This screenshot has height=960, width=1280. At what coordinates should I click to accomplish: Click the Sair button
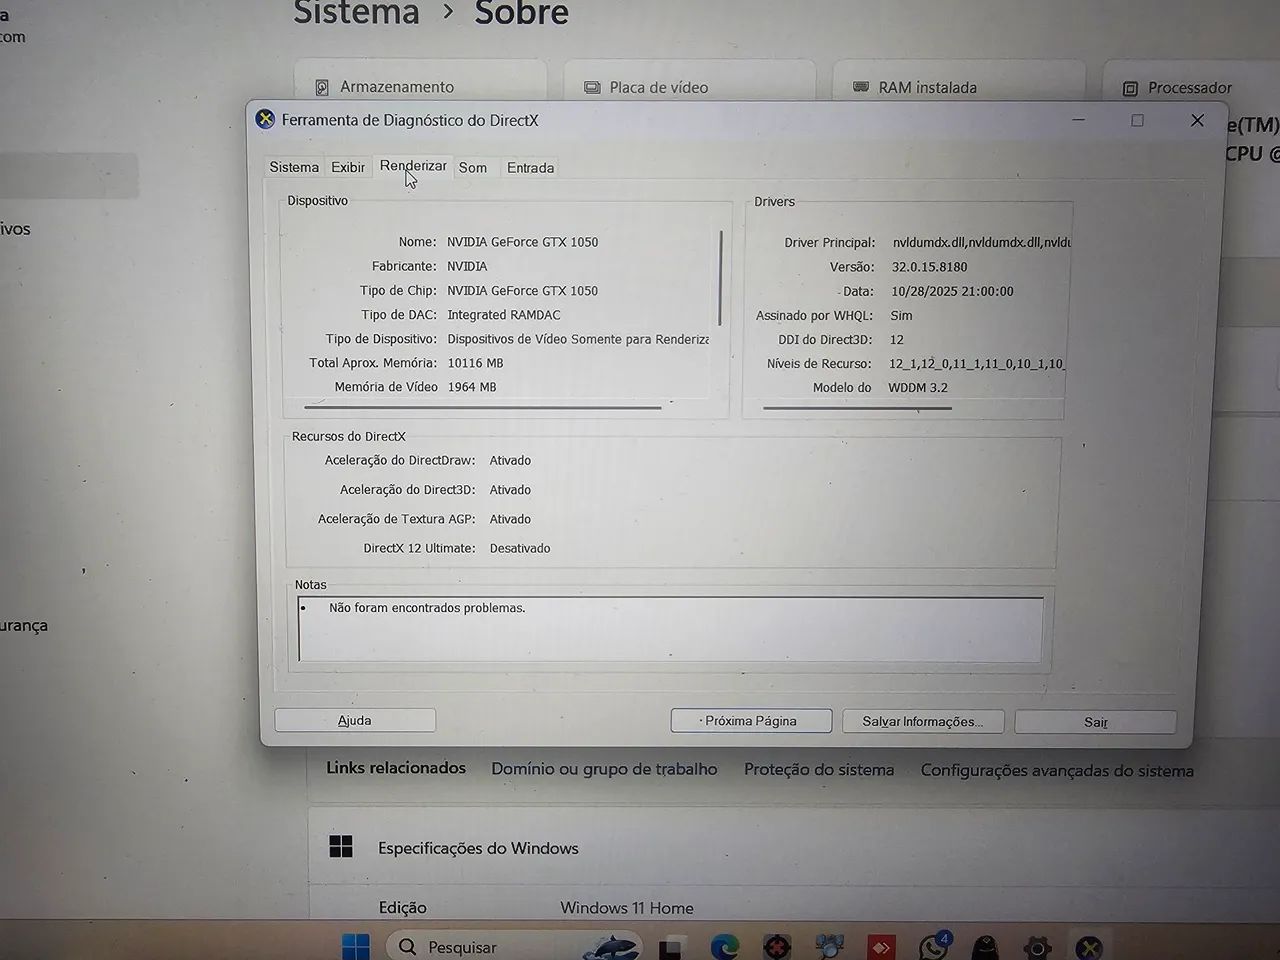tap(1095, 722)
